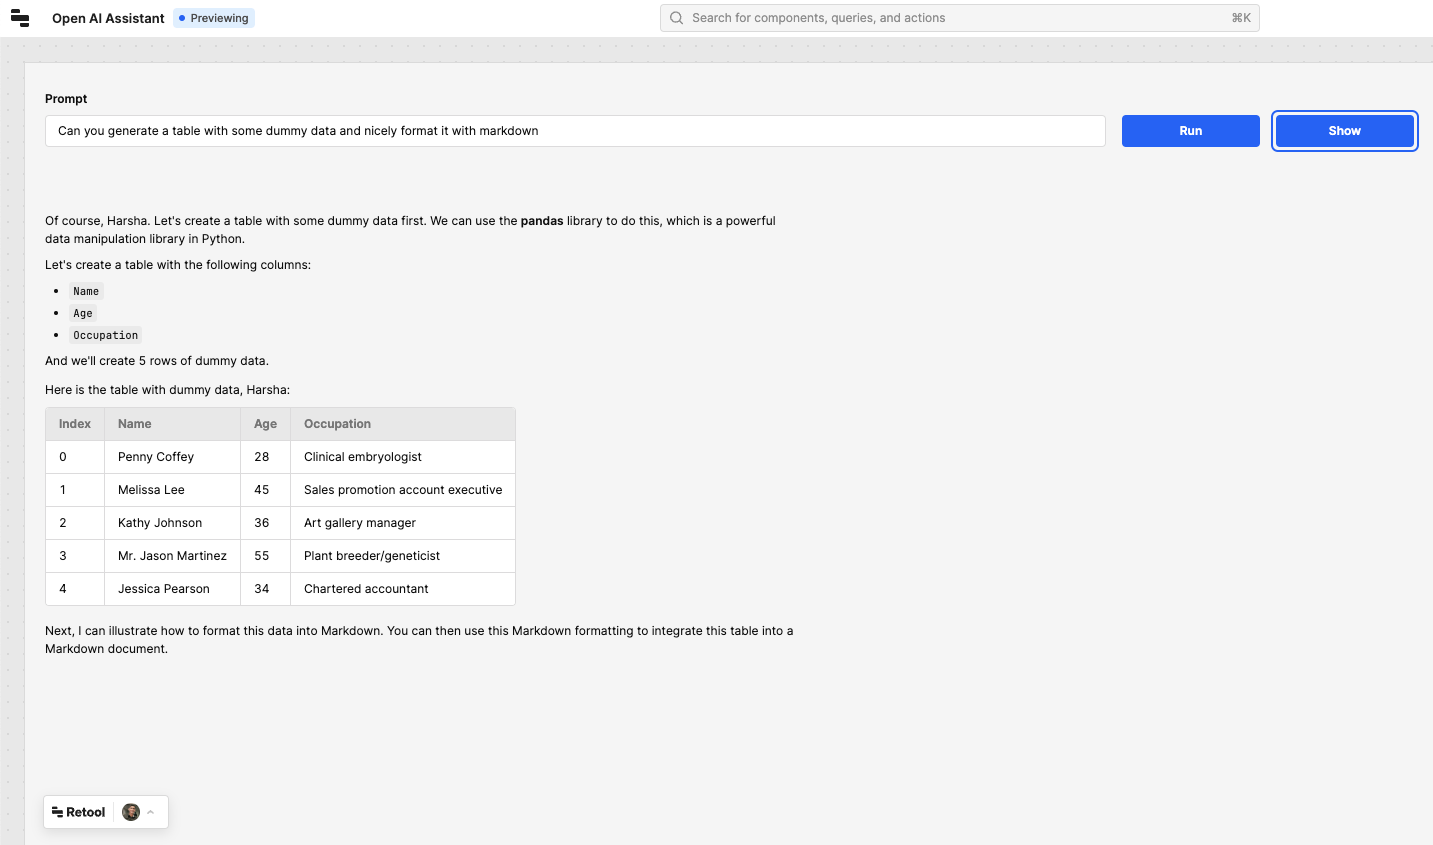
Task: Select the Melissa Lee table cell
Action: pos(151,489)
